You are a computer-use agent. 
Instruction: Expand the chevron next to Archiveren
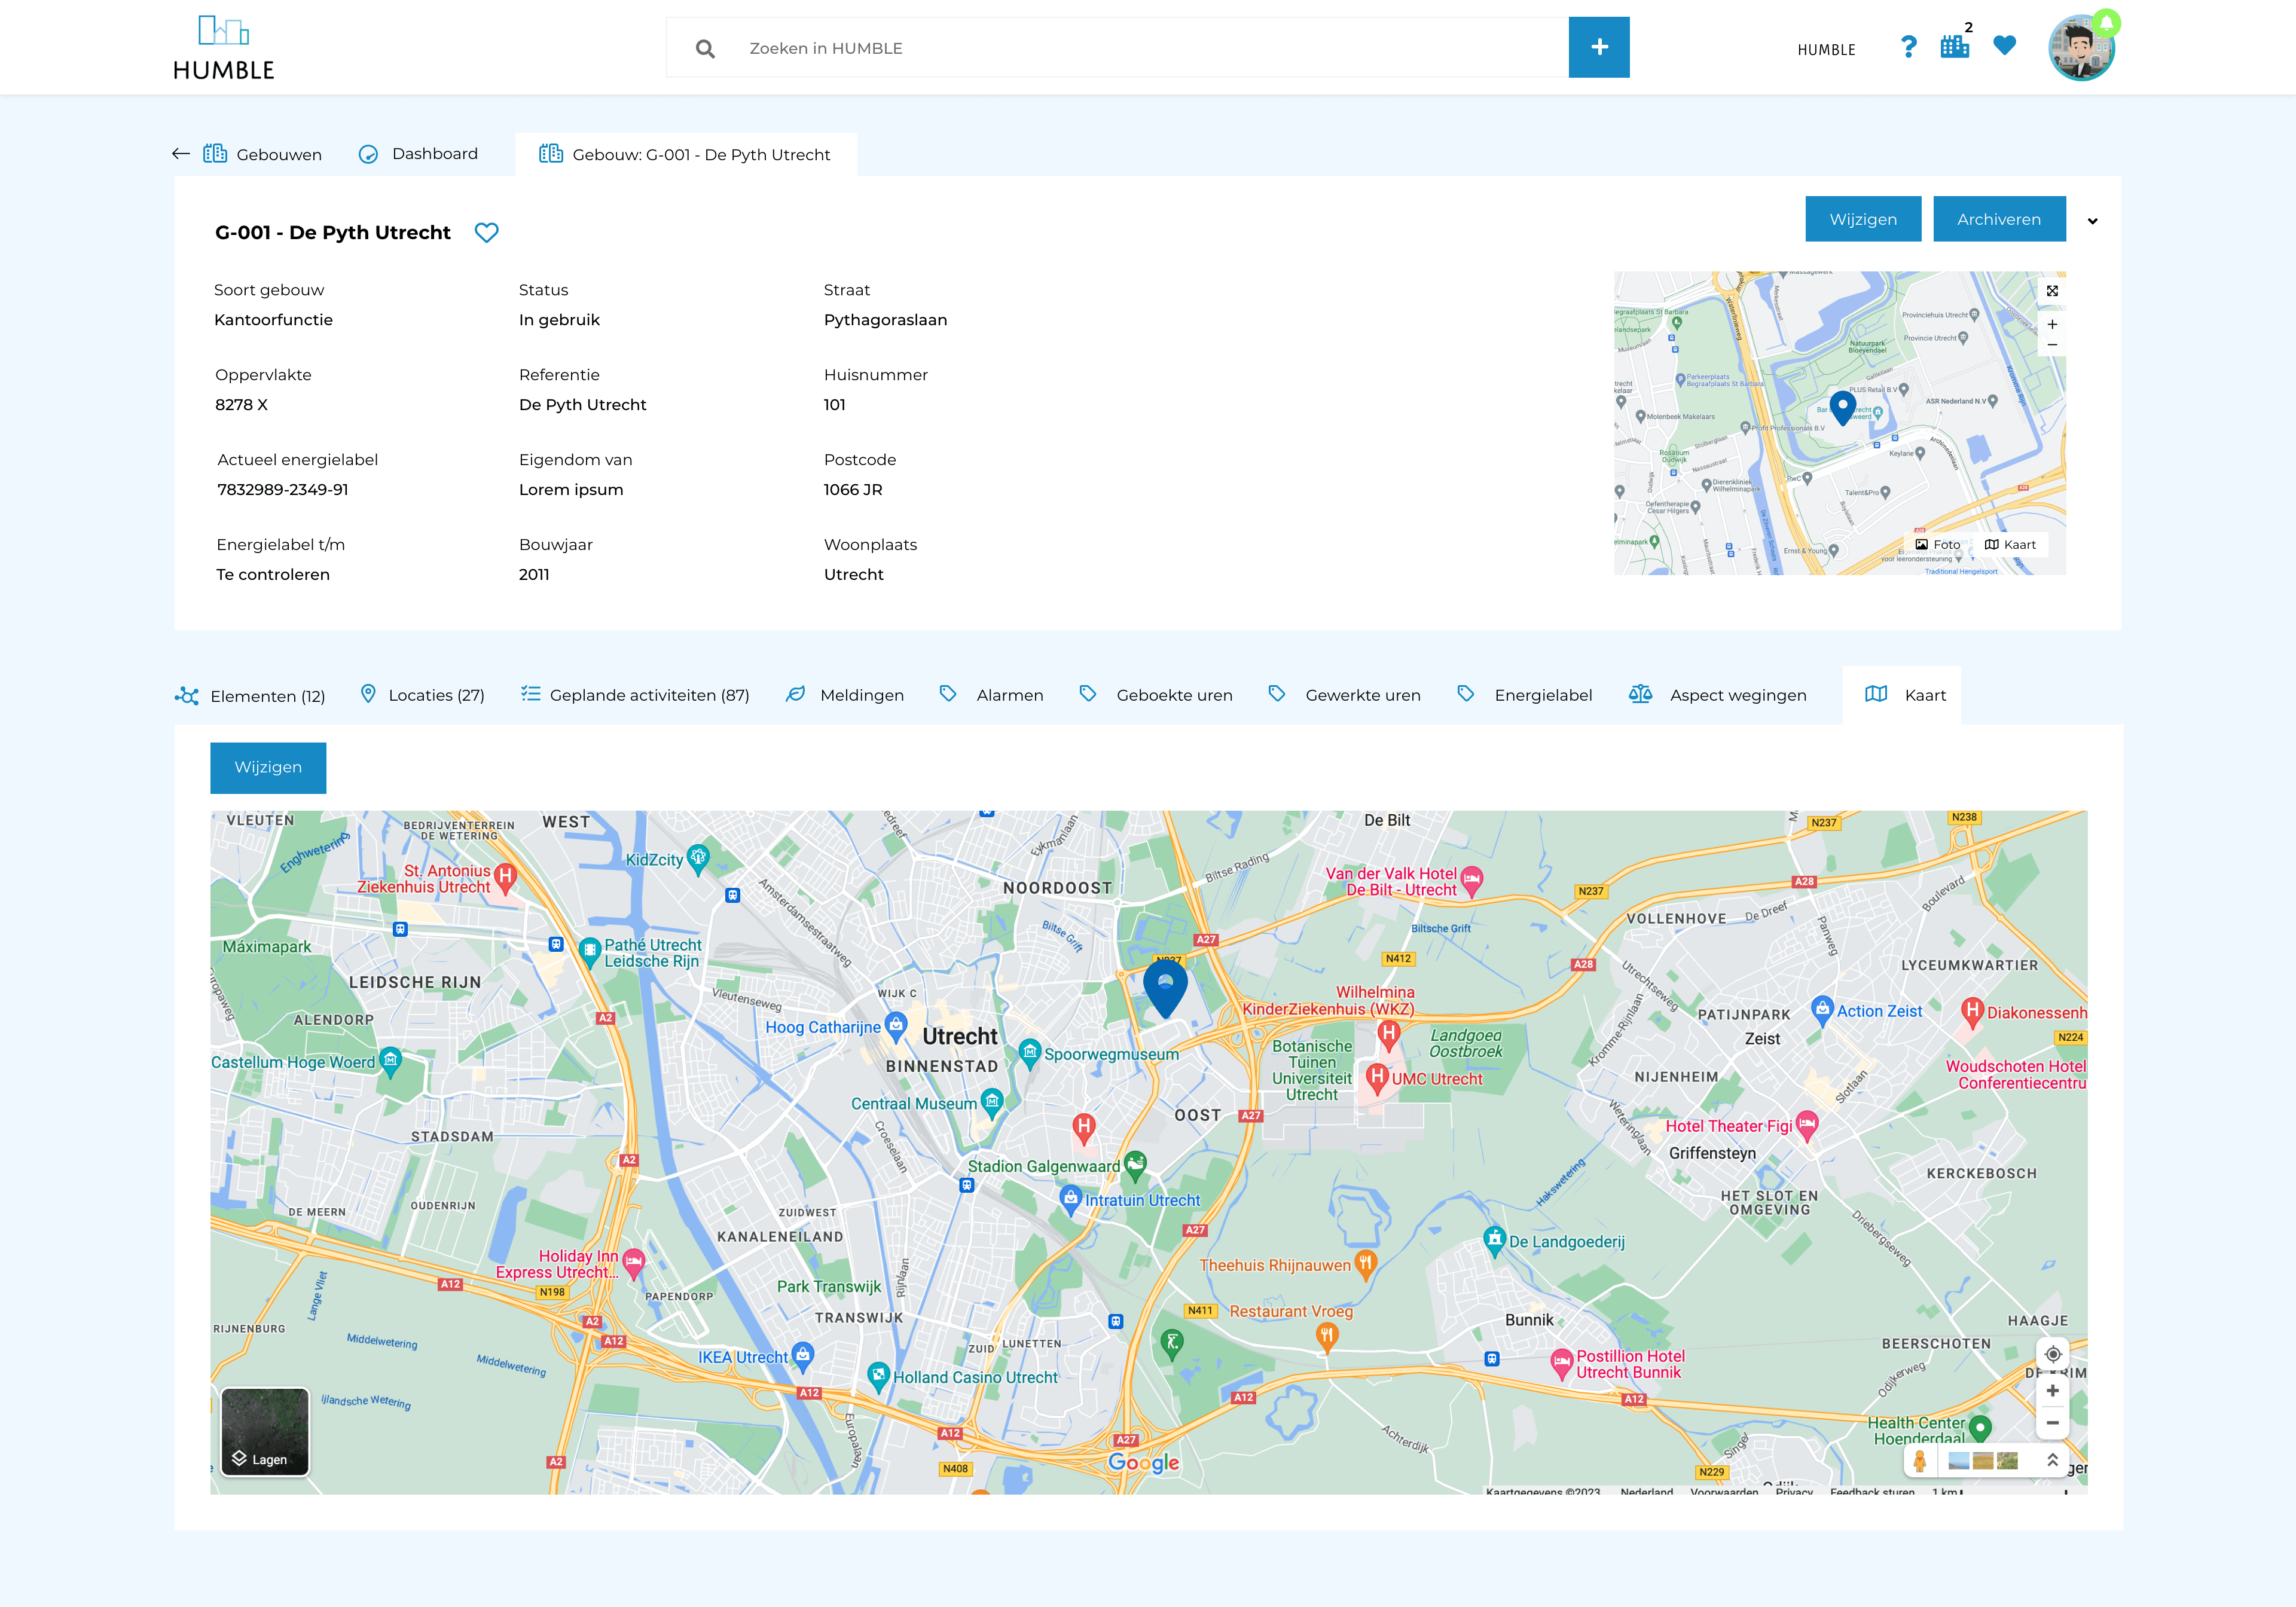pos(2092,221)
